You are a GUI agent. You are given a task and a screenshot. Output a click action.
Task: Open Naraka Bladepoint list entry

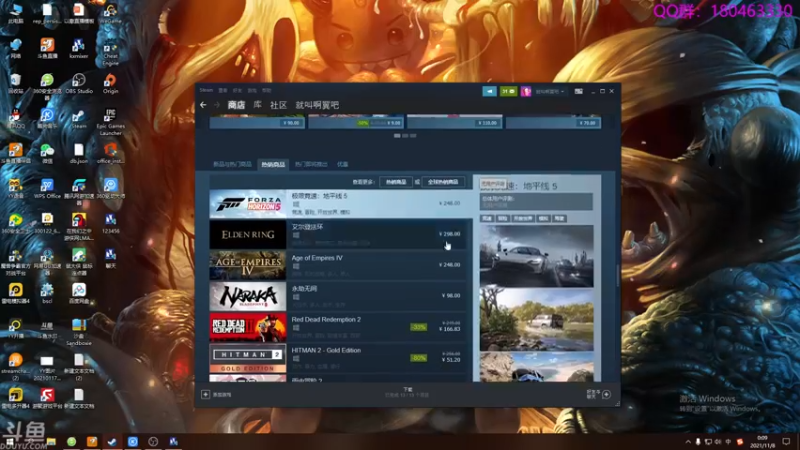pos(340,296)
